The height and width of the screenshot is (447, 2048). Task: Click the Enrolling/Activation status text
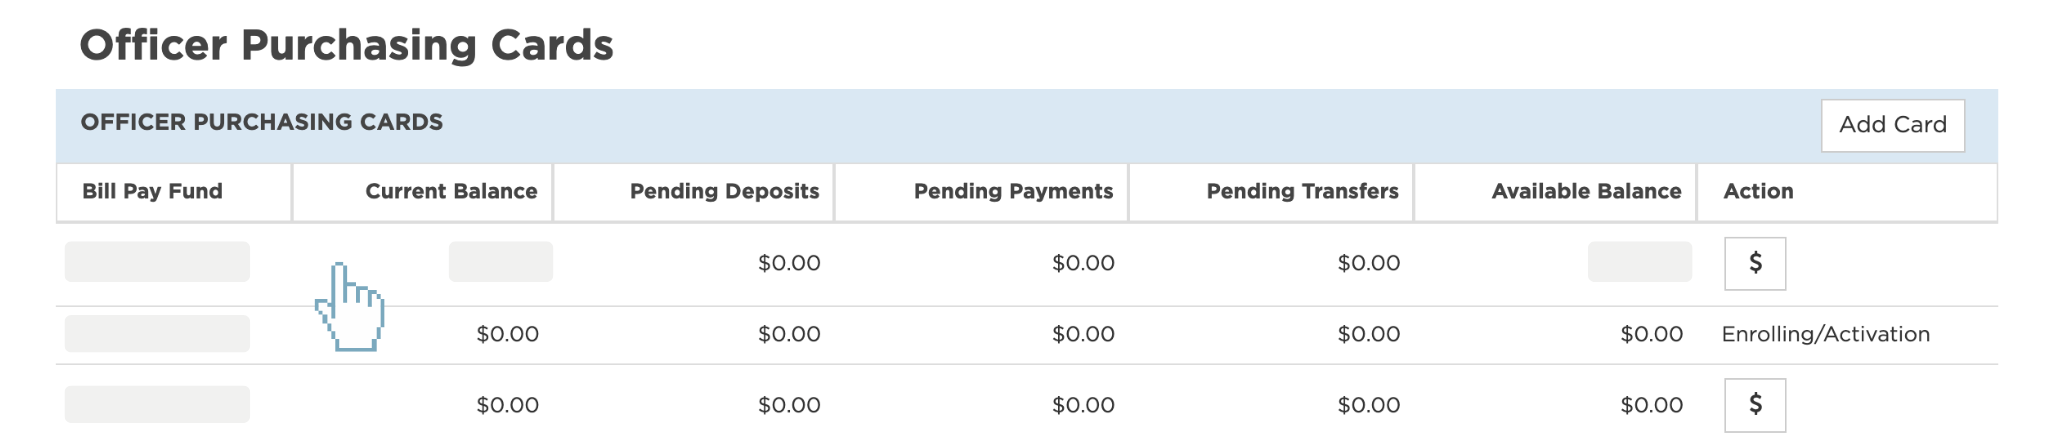tap(1825, 334)
